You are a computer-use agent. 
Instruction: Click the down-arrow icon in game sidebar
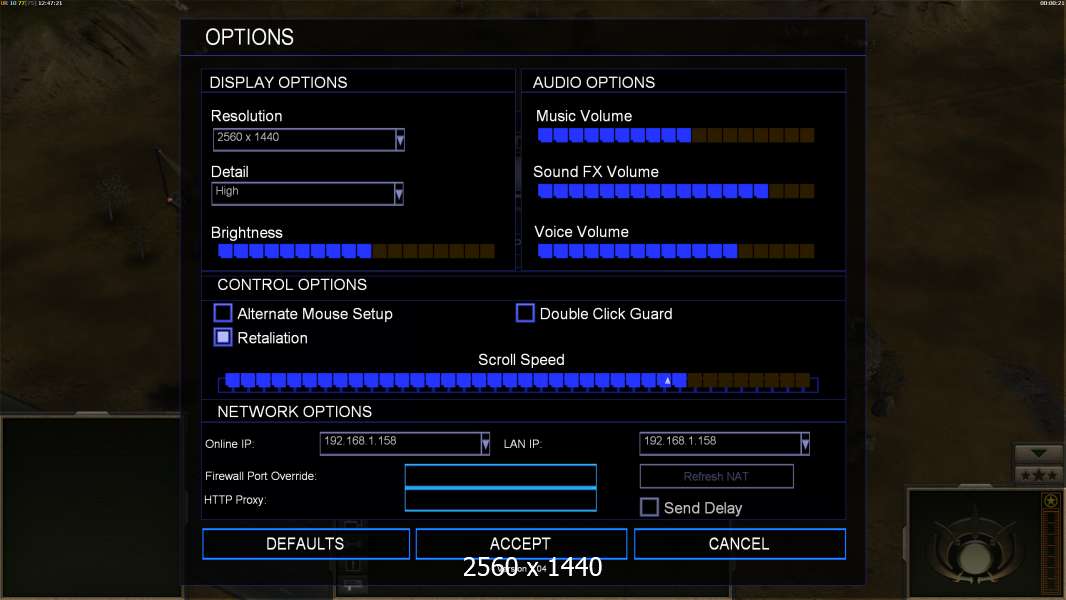click(x=1038, y=453)
